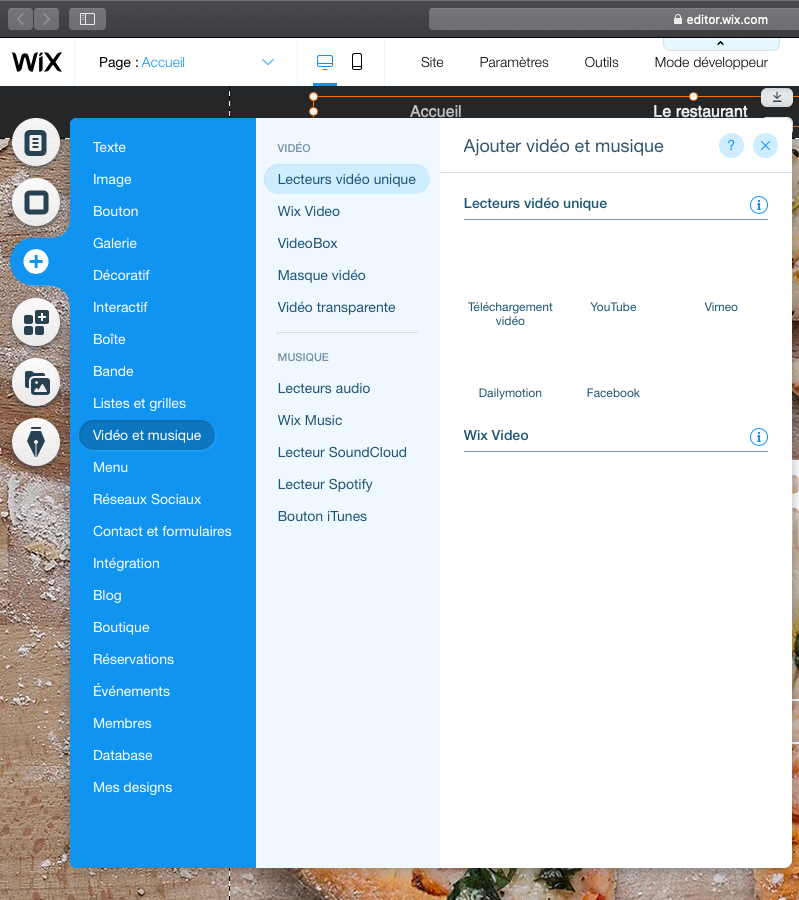Click info icon next to Lecteurs vidéo unique
799x900 pixels.
click(x=758, y=204)
